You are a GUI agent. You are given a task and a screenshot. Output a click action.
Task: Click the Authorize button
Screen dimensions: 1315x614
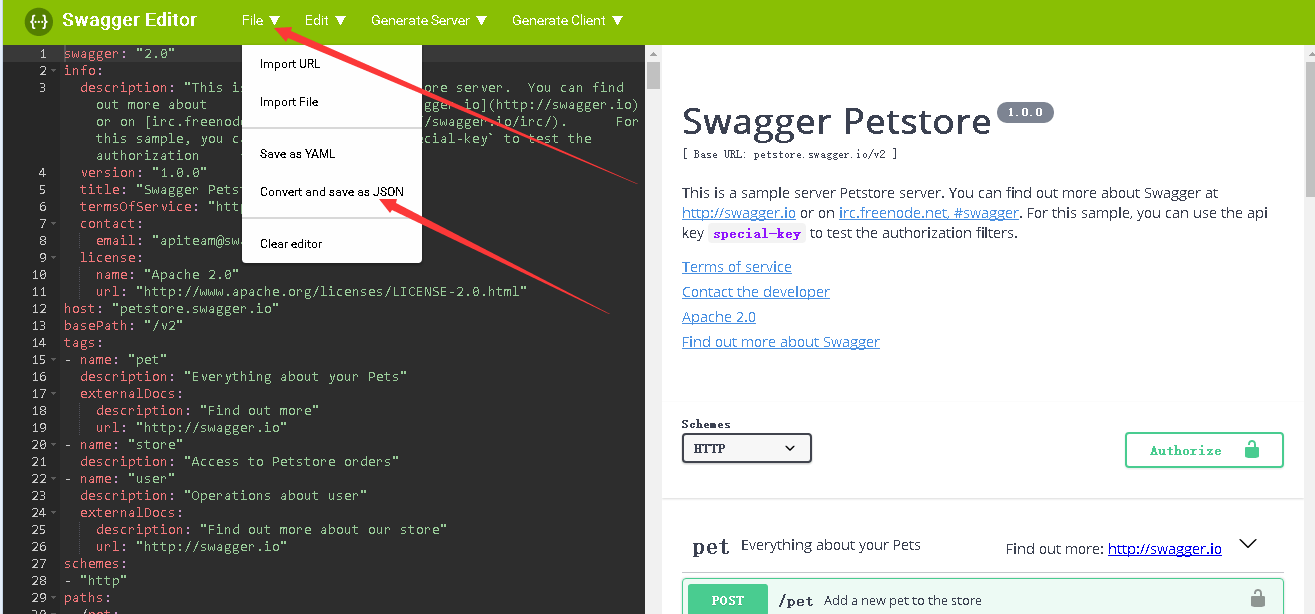(1204, 450)
